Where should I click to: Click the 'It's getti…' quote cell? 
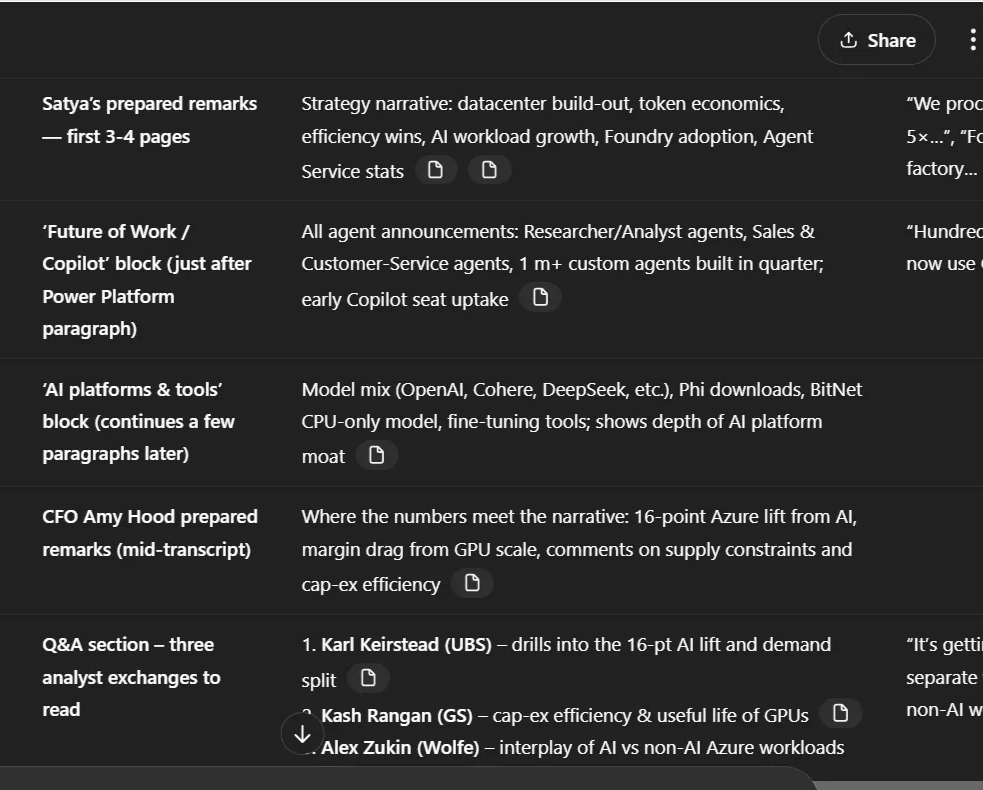[944, 677]
